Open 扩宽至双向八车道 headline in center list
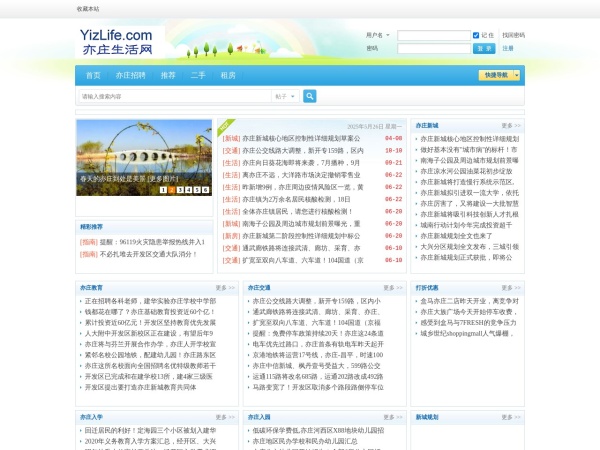Viewport: 600px width, 450px height. pyautogui.click(x=303, y=260)
